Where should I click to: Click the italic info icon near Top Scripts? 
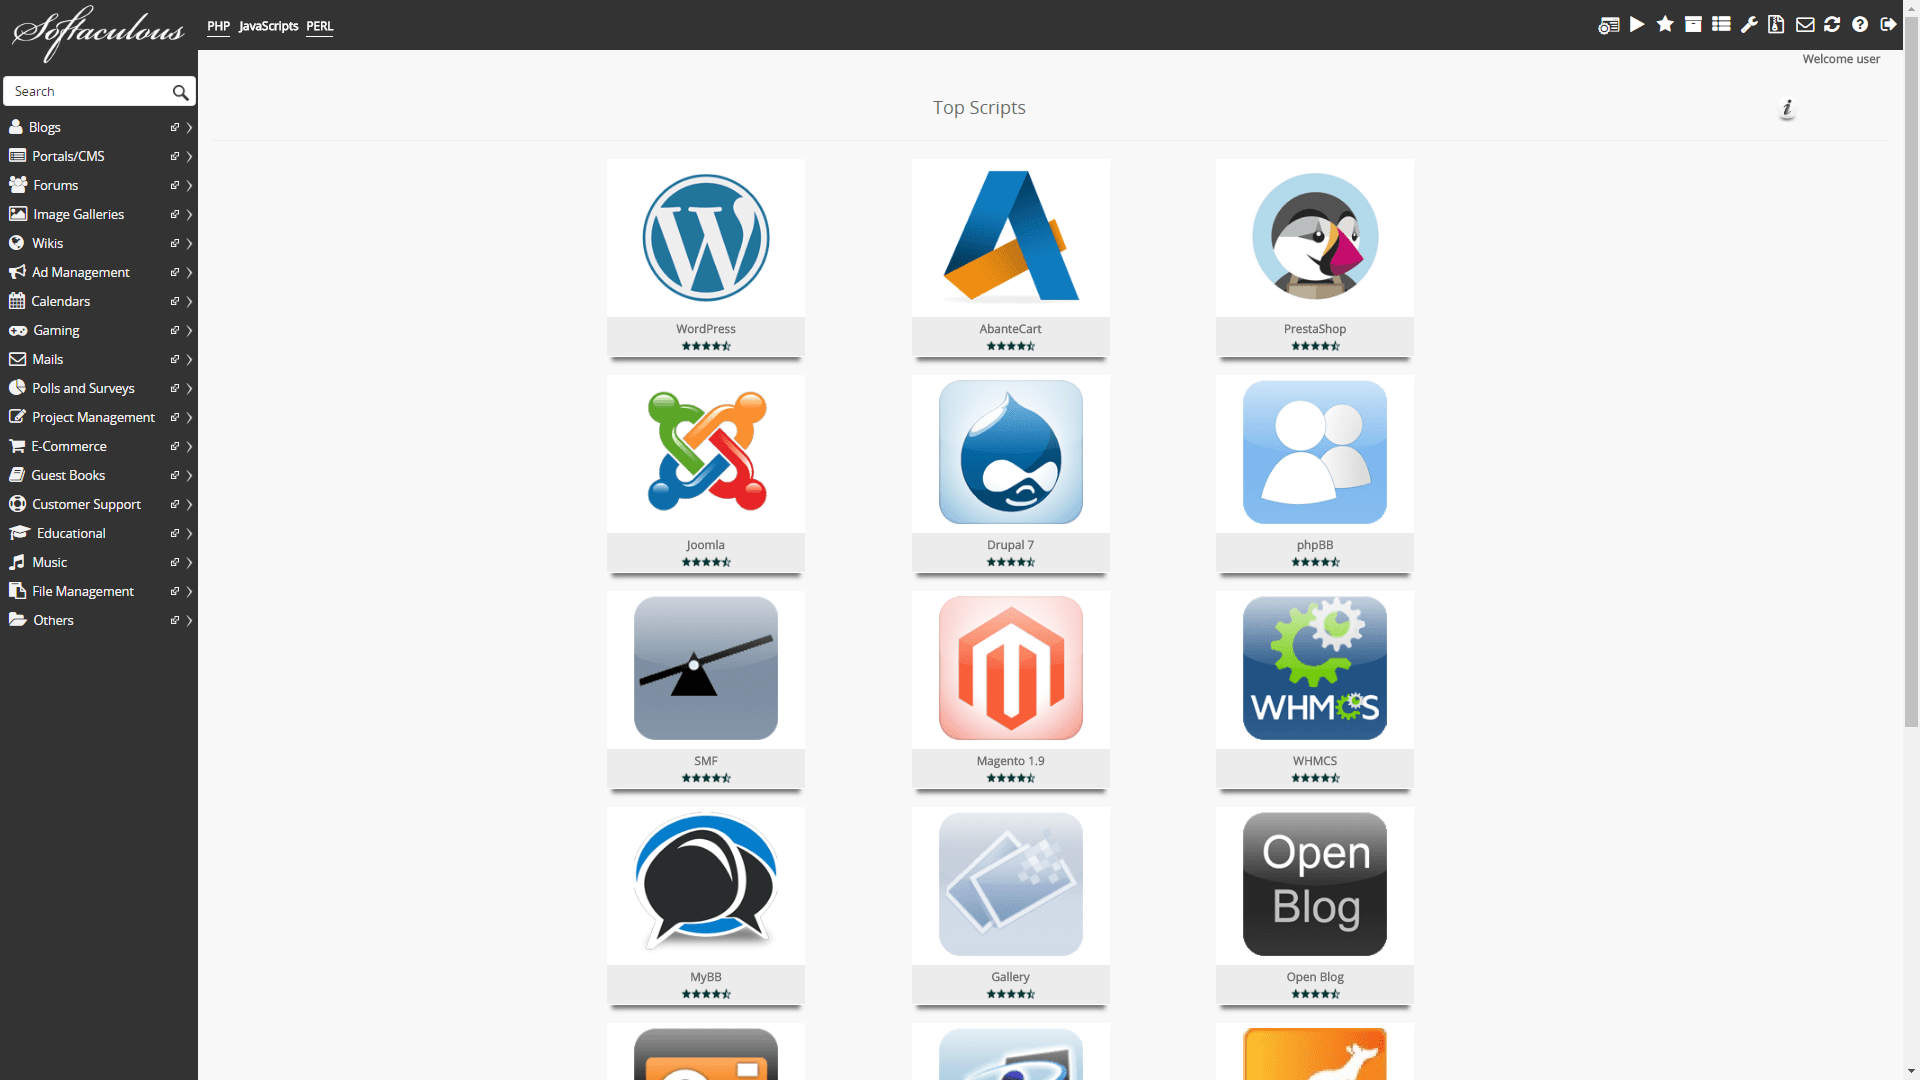pyautogui.click(x=1787, y=108)
